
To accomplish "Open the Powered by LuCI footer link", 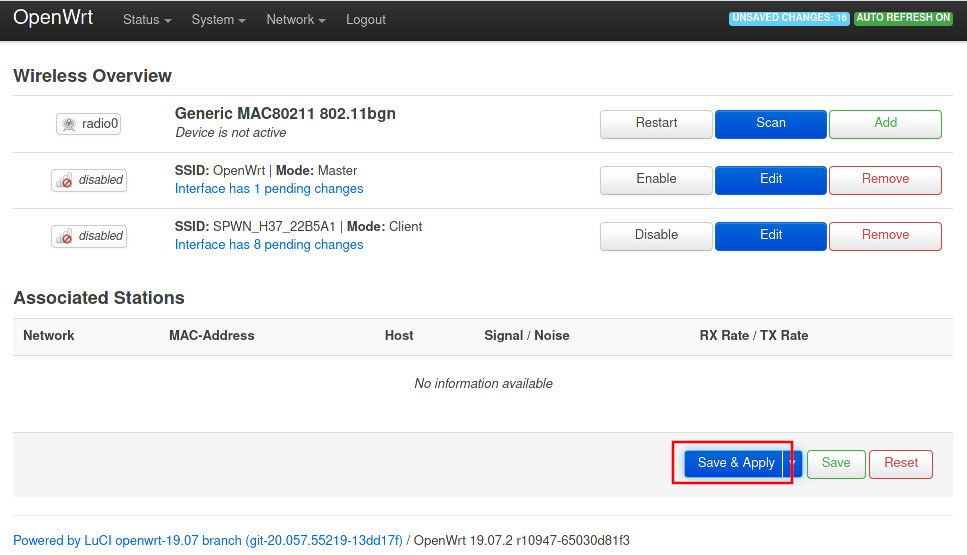I will (x=208, y=541).
